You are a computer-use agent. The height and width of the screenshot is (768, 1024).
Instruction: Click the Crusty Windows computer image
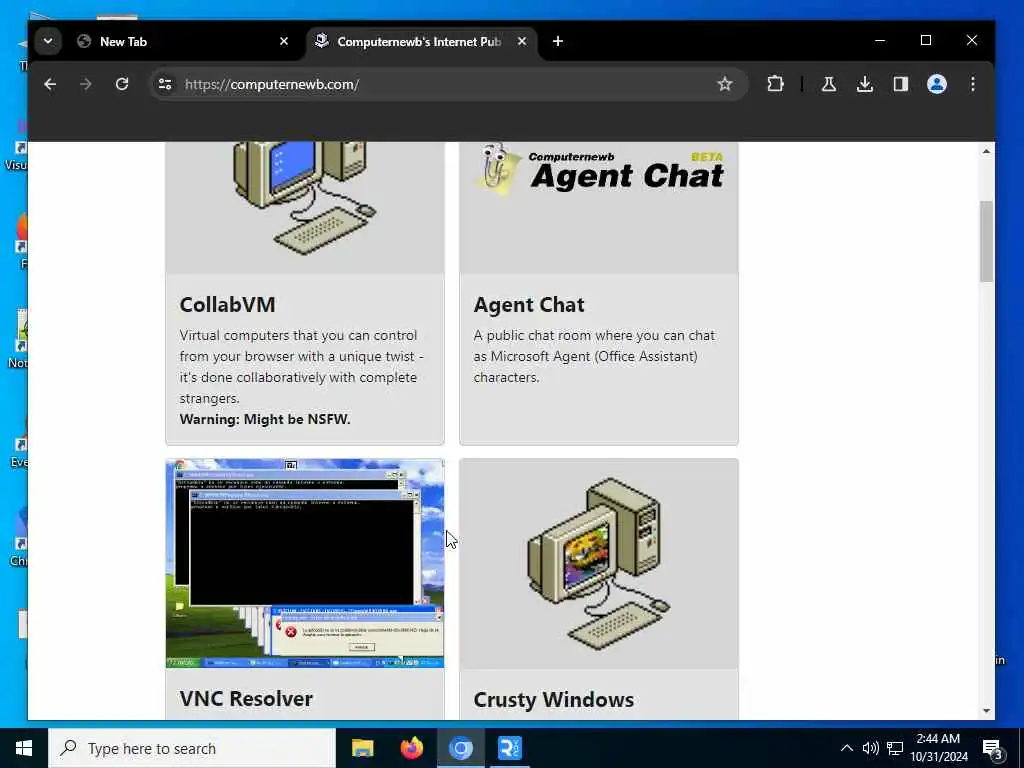(x=599, y=564)
